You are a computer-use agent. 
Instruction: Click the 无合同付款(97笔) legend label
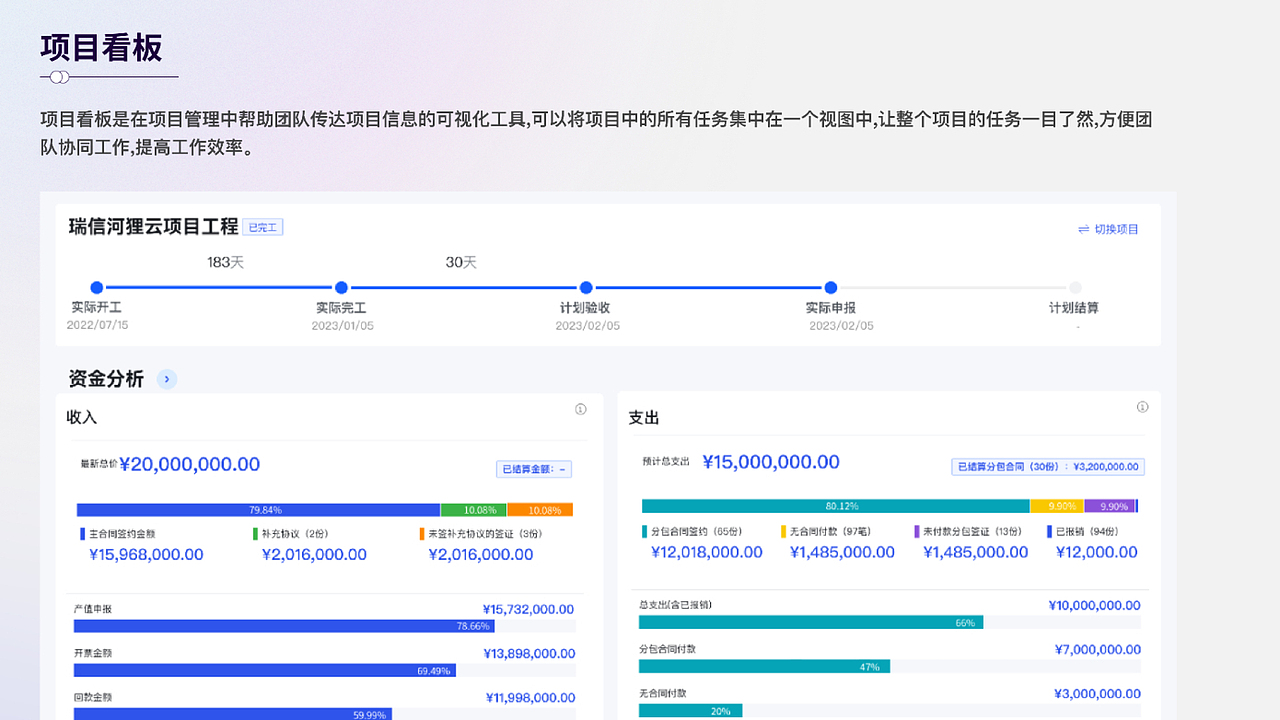(x=830, y=532)
